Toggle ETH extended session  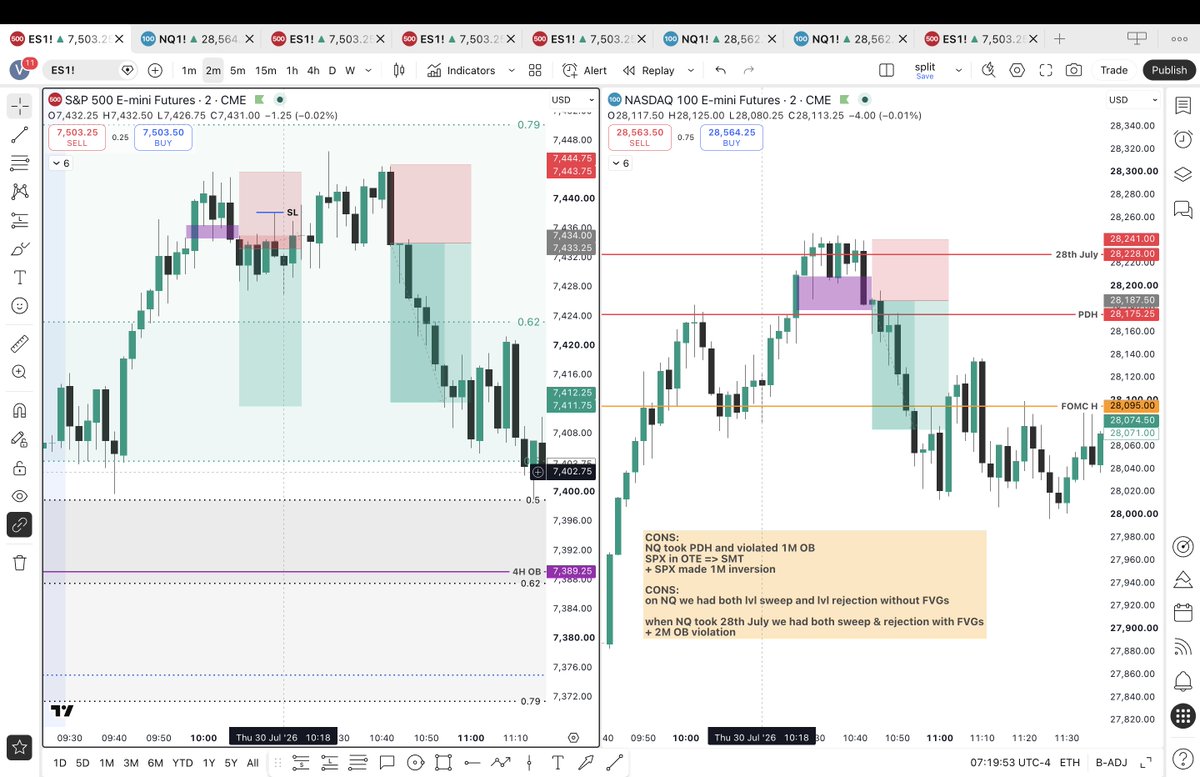pyautogui.click(x=1070, y=762)
